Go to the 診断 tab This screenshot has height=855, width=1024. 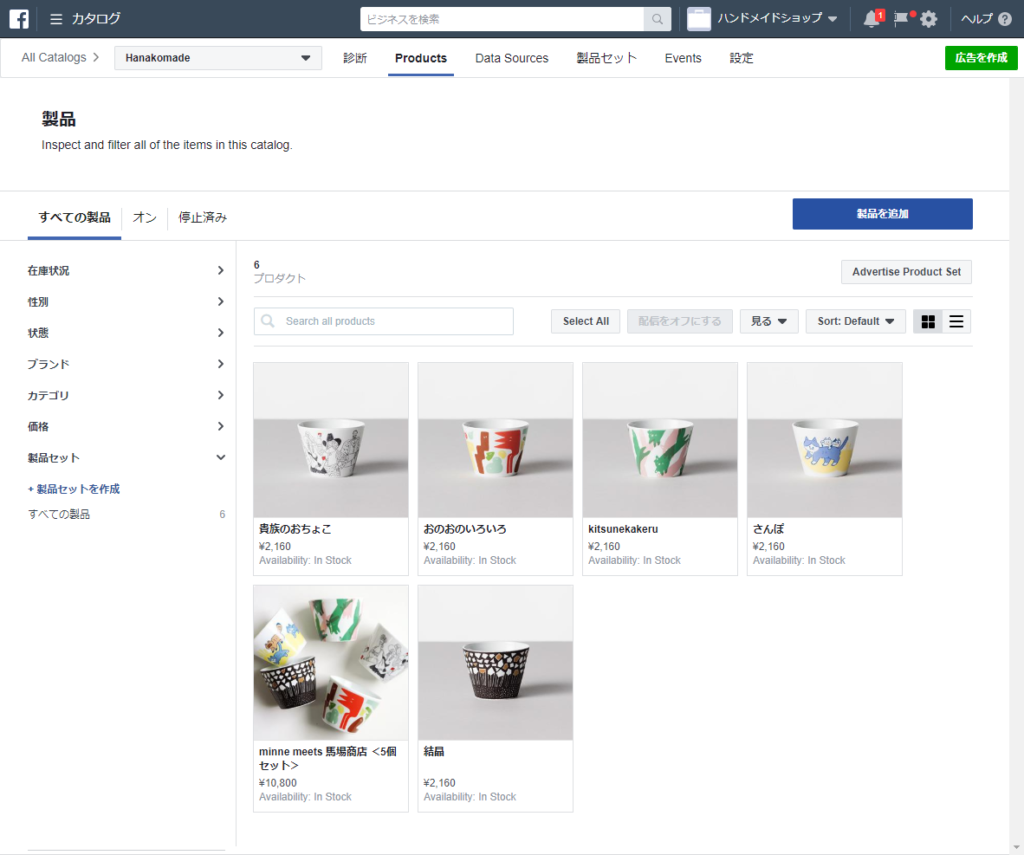point(355,58)
